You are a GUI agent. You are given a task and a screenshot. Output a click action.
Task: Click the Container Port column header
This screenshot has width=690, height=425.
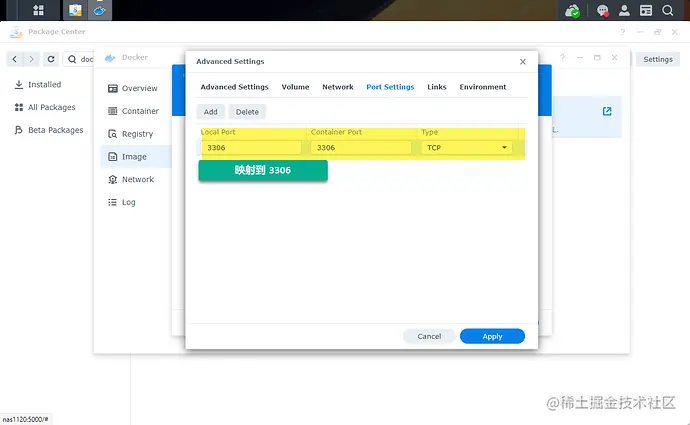point(336,132)
